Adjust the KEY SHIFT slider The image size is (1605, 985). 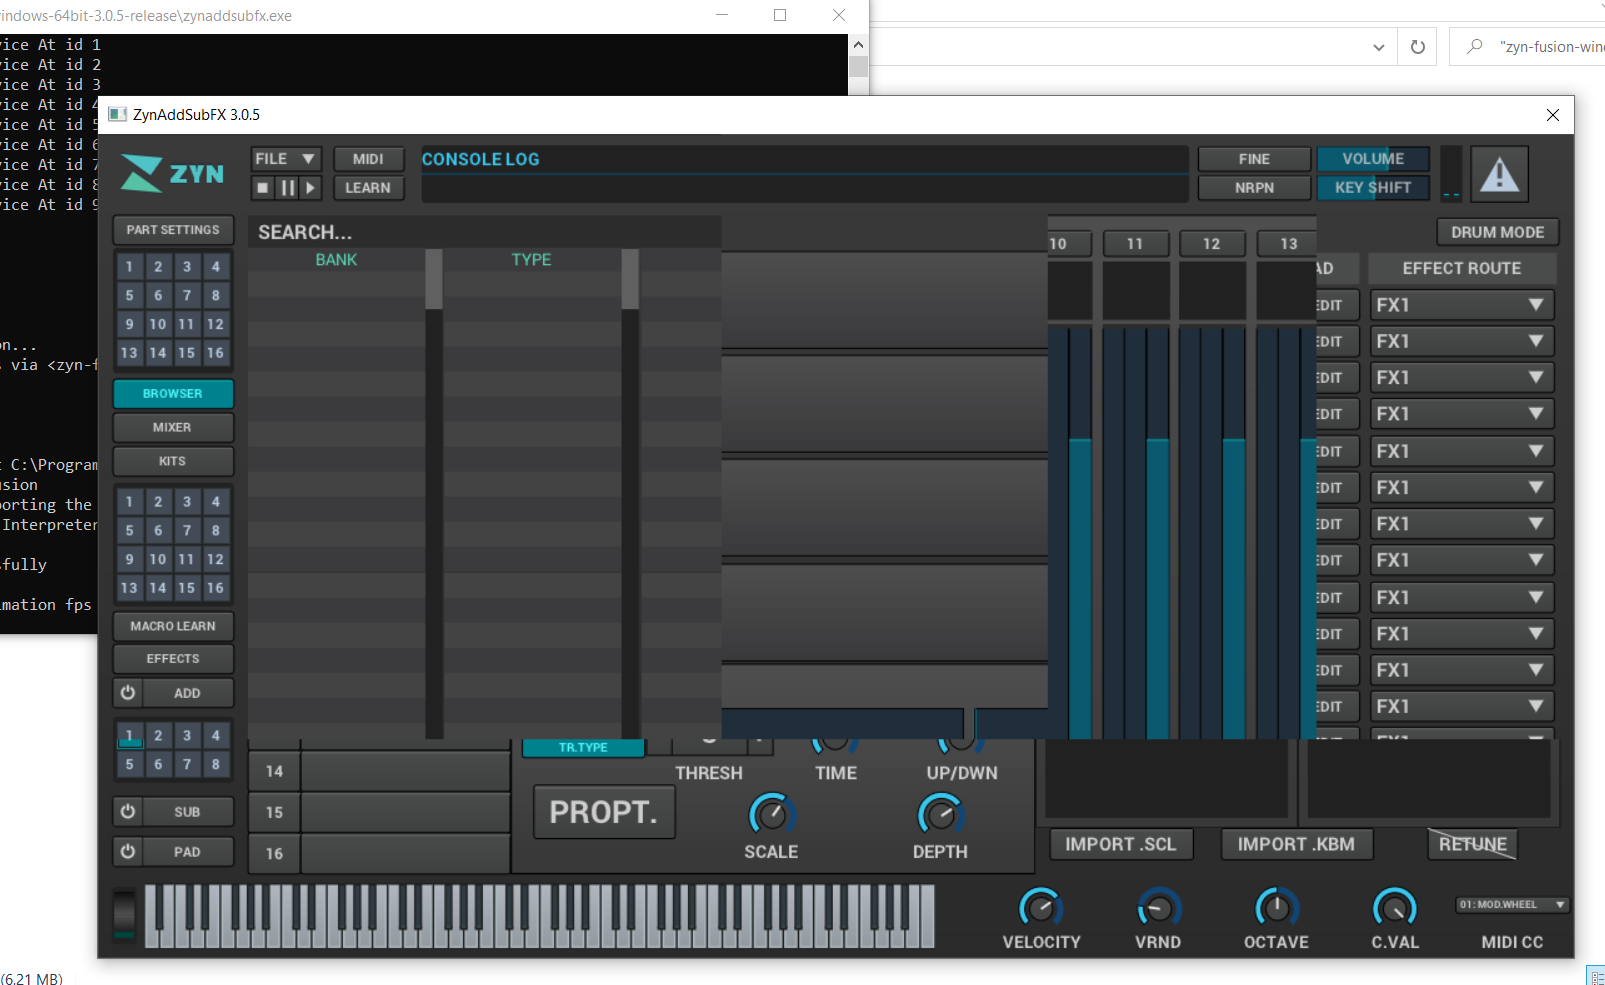[1373, 187]
